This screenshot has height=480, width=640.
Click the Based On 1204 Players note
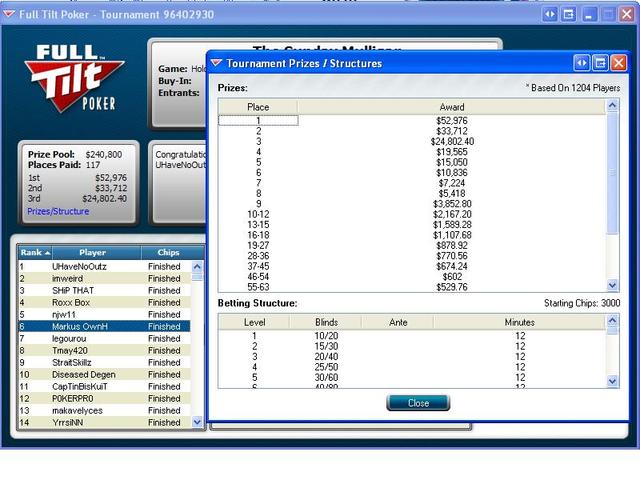[x=573, y=88]
